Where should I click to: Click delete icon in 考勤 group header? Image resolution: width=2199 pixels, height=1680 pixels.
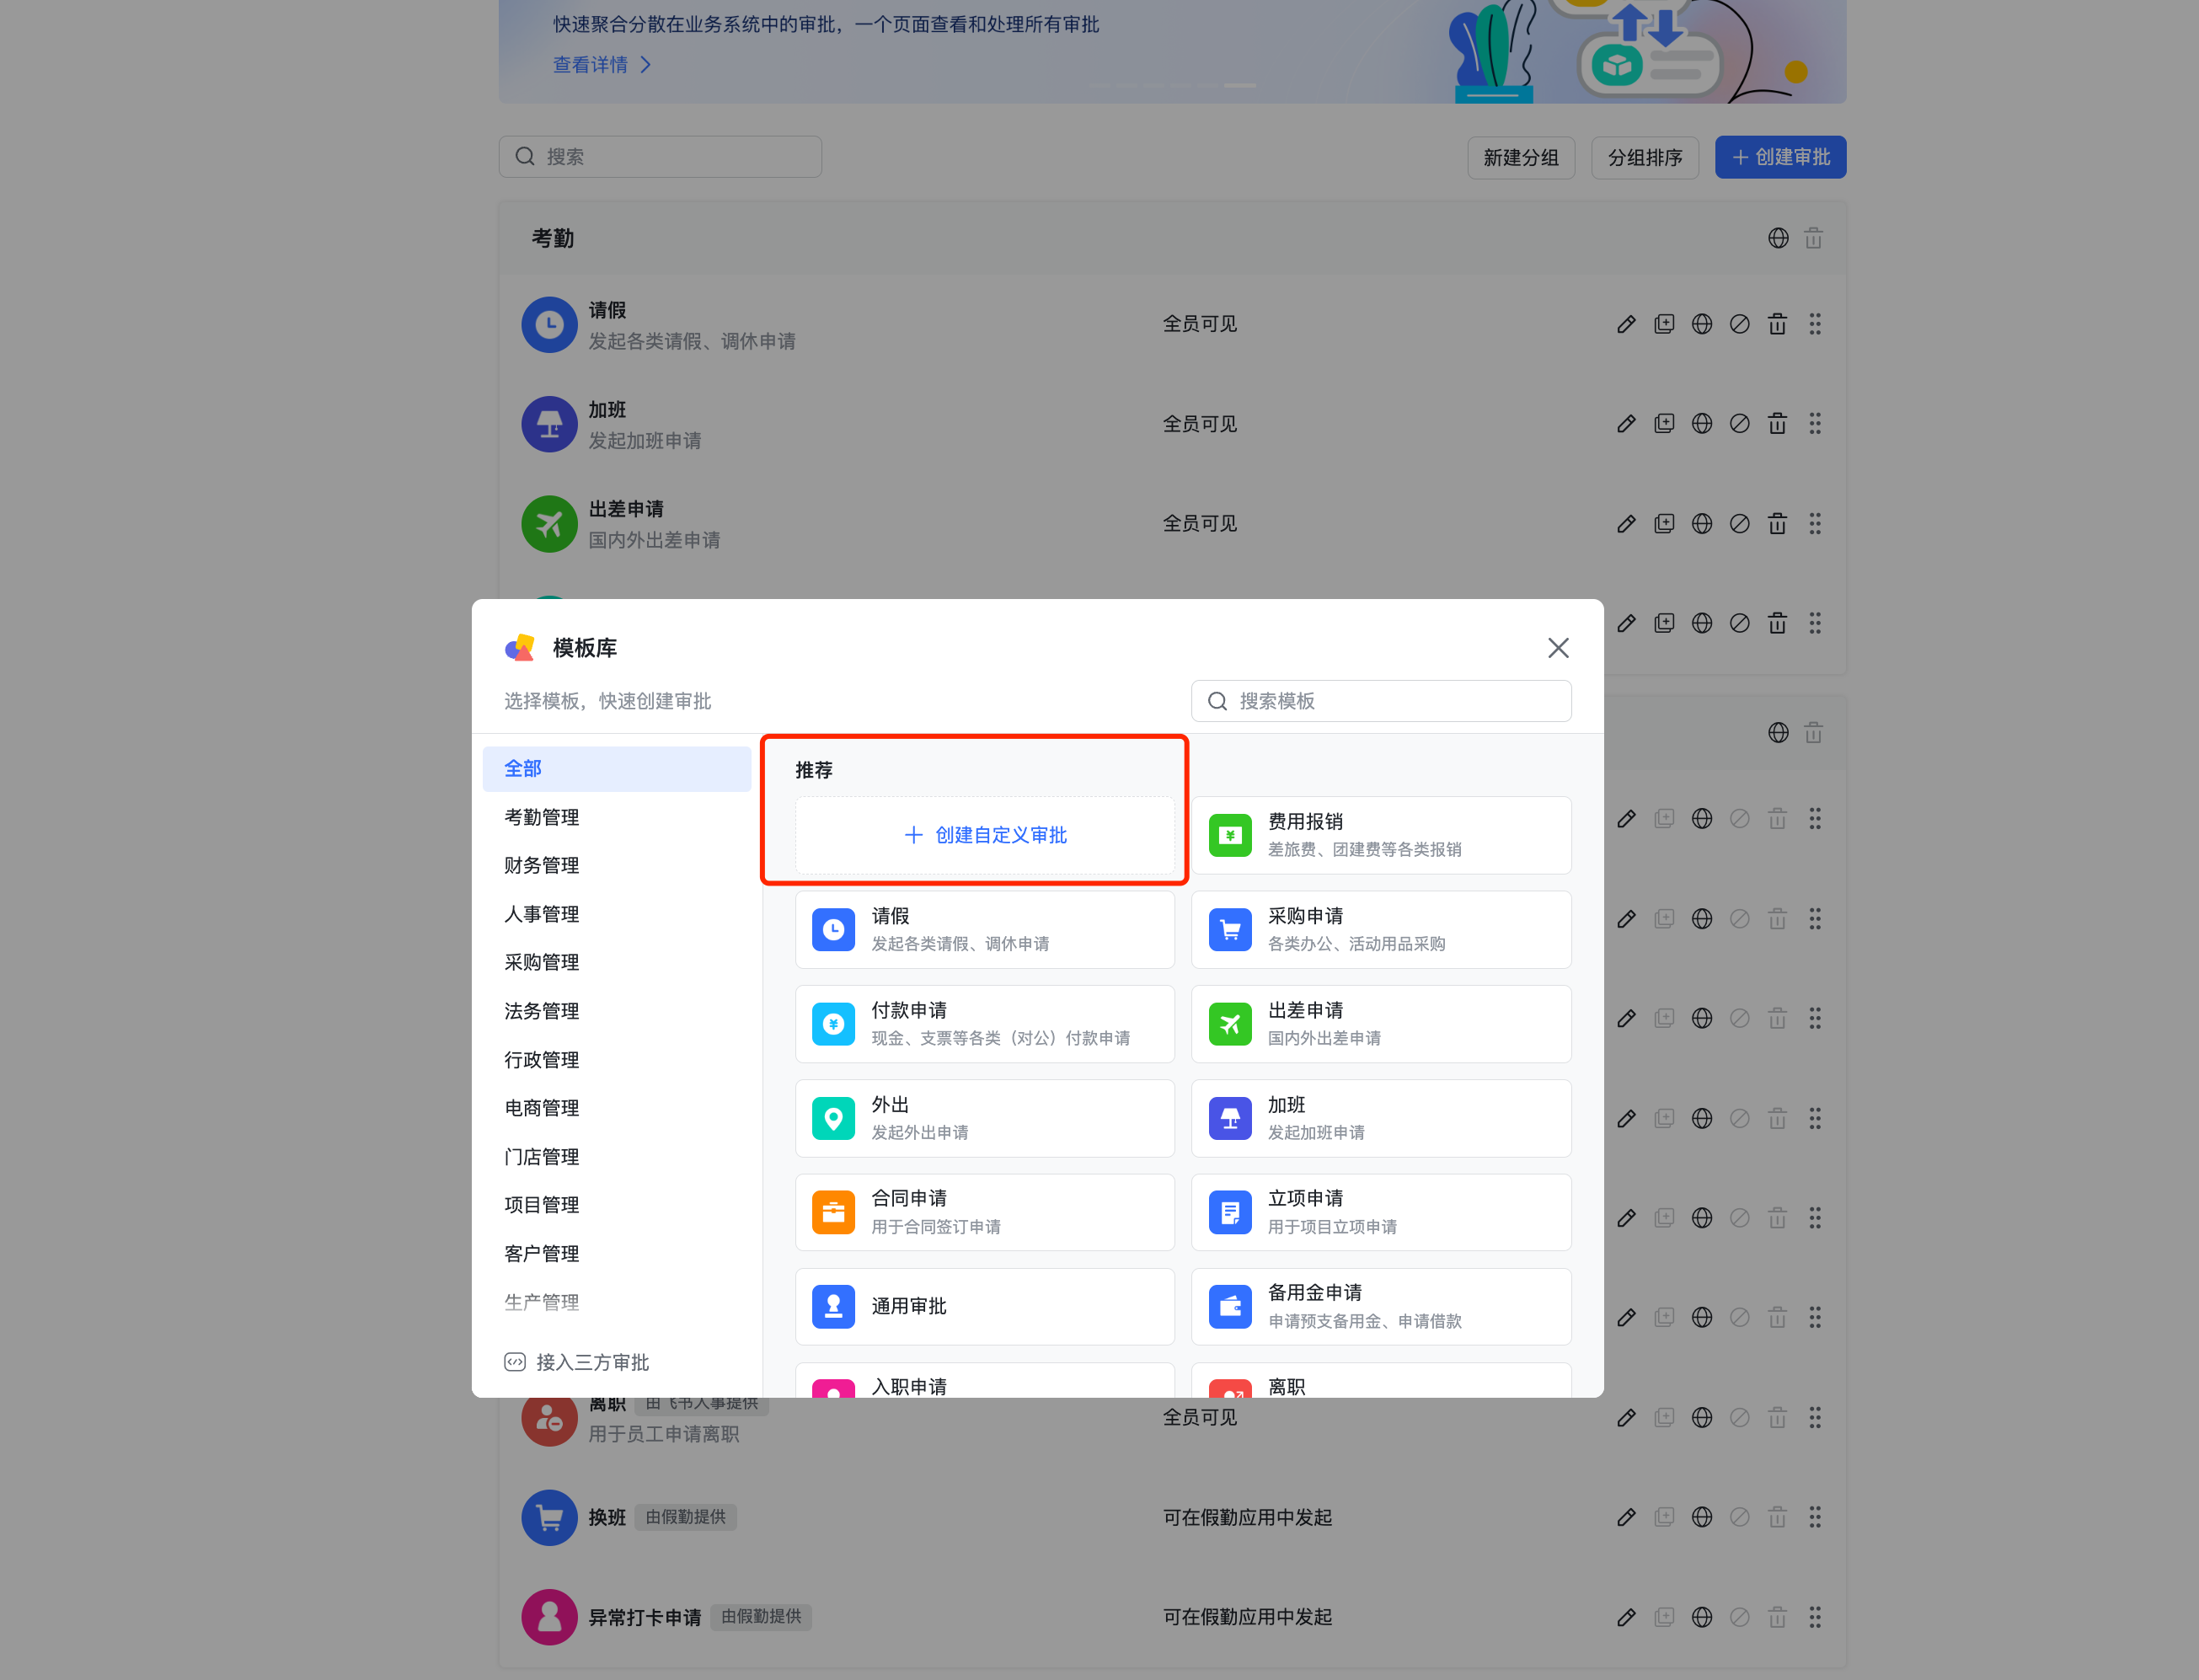tap(1813, 238)
